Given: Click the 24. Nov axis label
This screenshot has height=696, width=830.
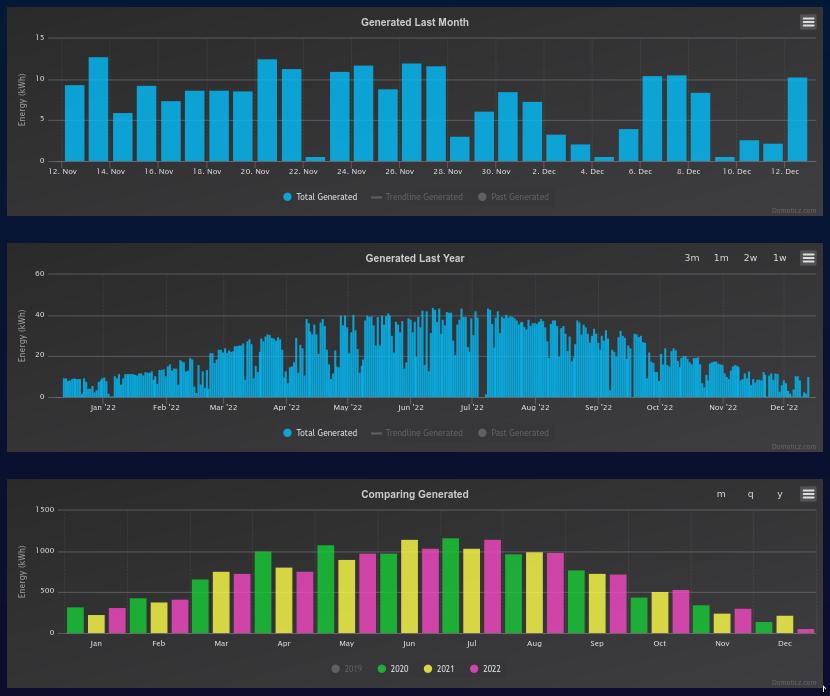Looking at the screenshot, I should click(351, 171).
